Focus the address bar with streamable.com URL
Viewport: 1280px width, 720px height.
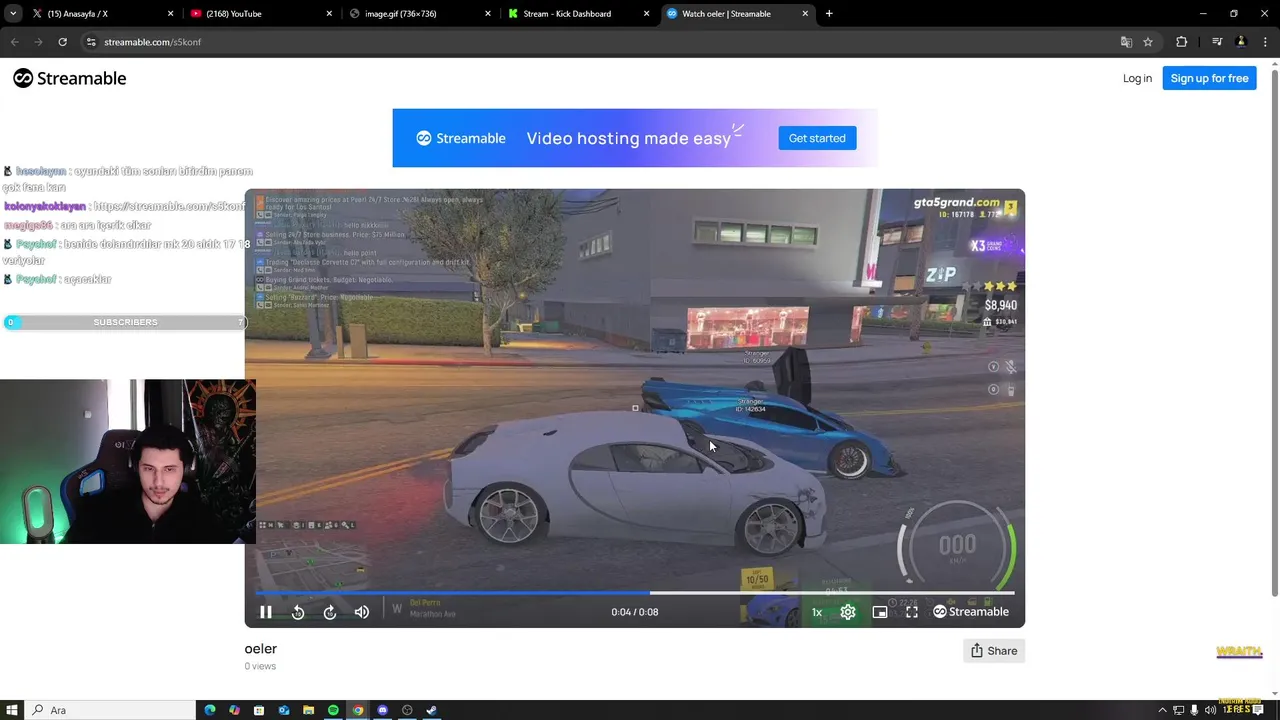[600, 42]
